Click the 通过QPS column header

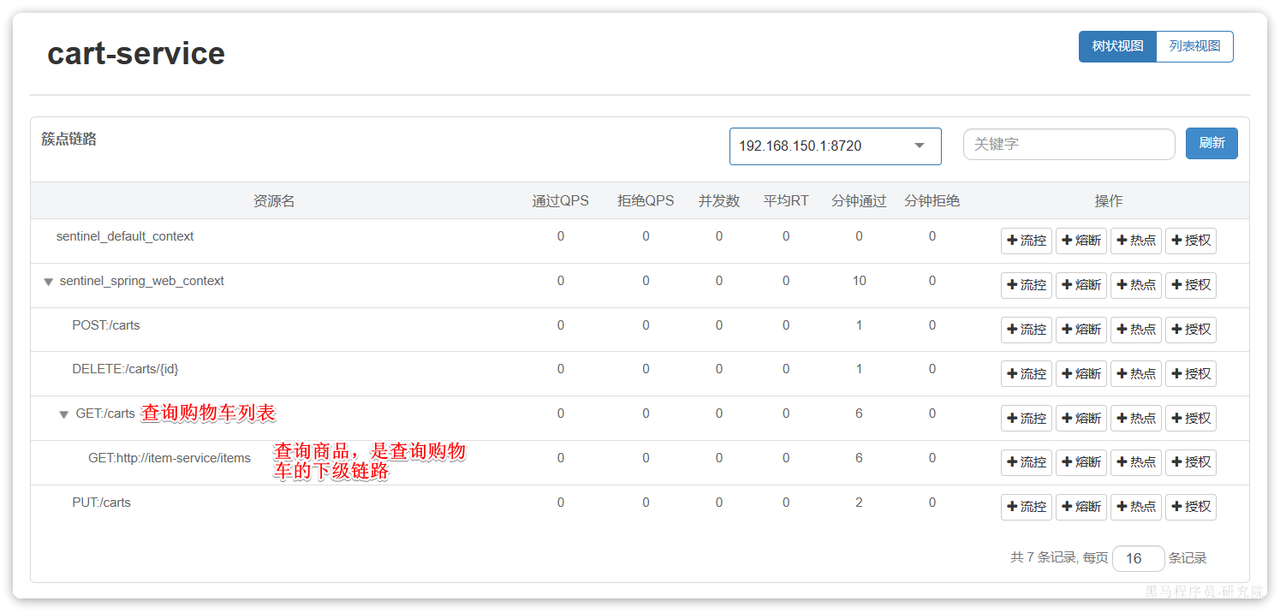(x=560, y=201)
